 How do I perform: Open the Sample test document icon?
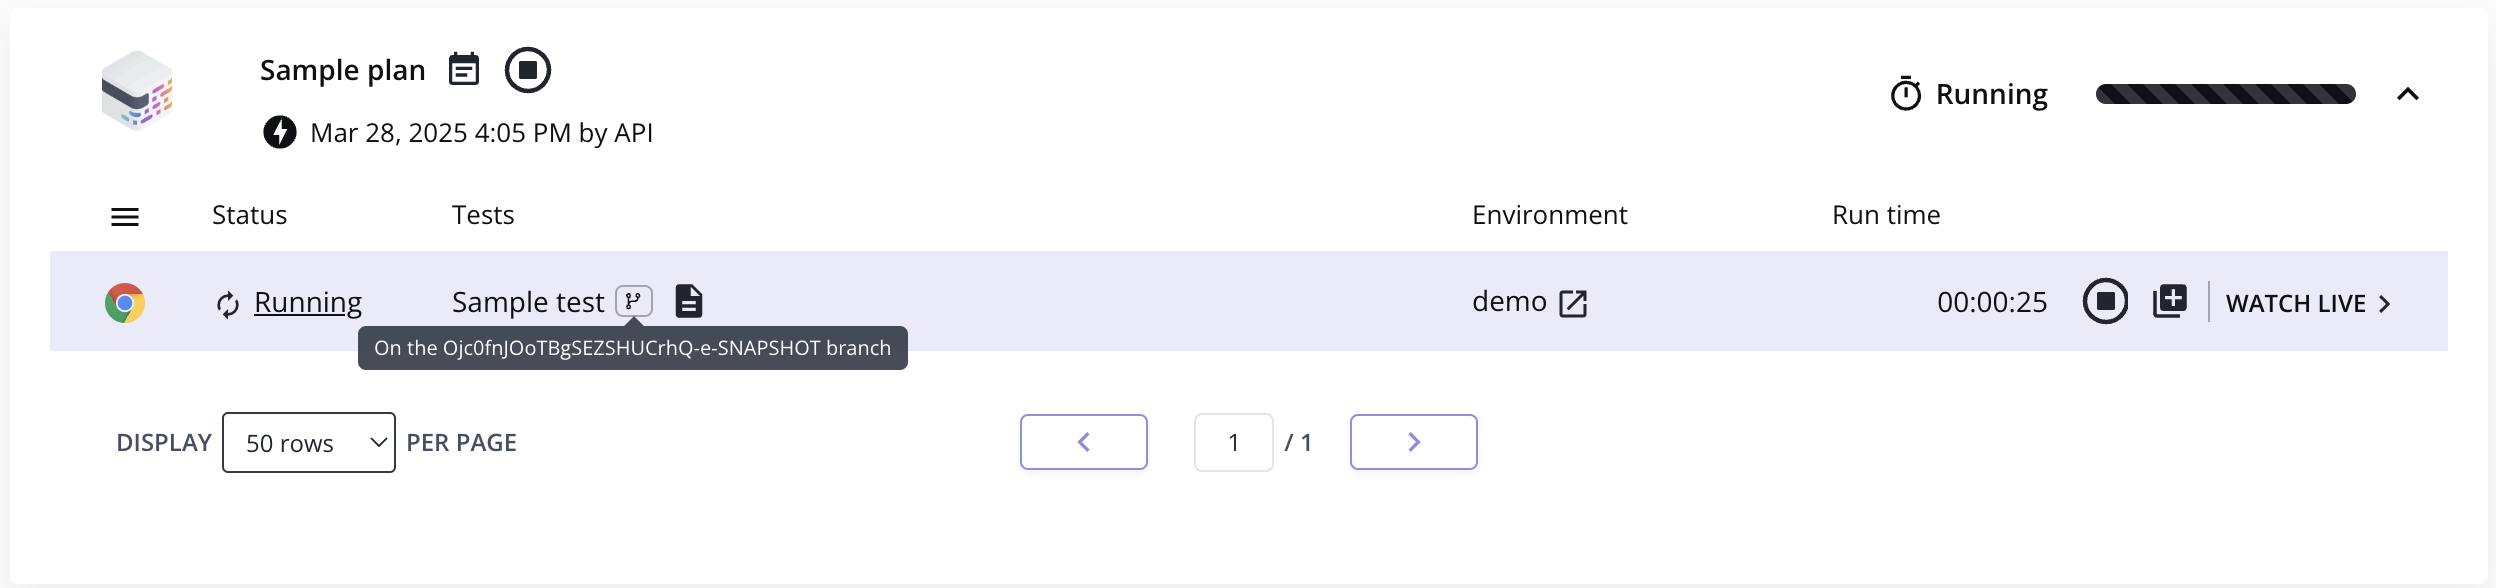click(x=689, y=301)
